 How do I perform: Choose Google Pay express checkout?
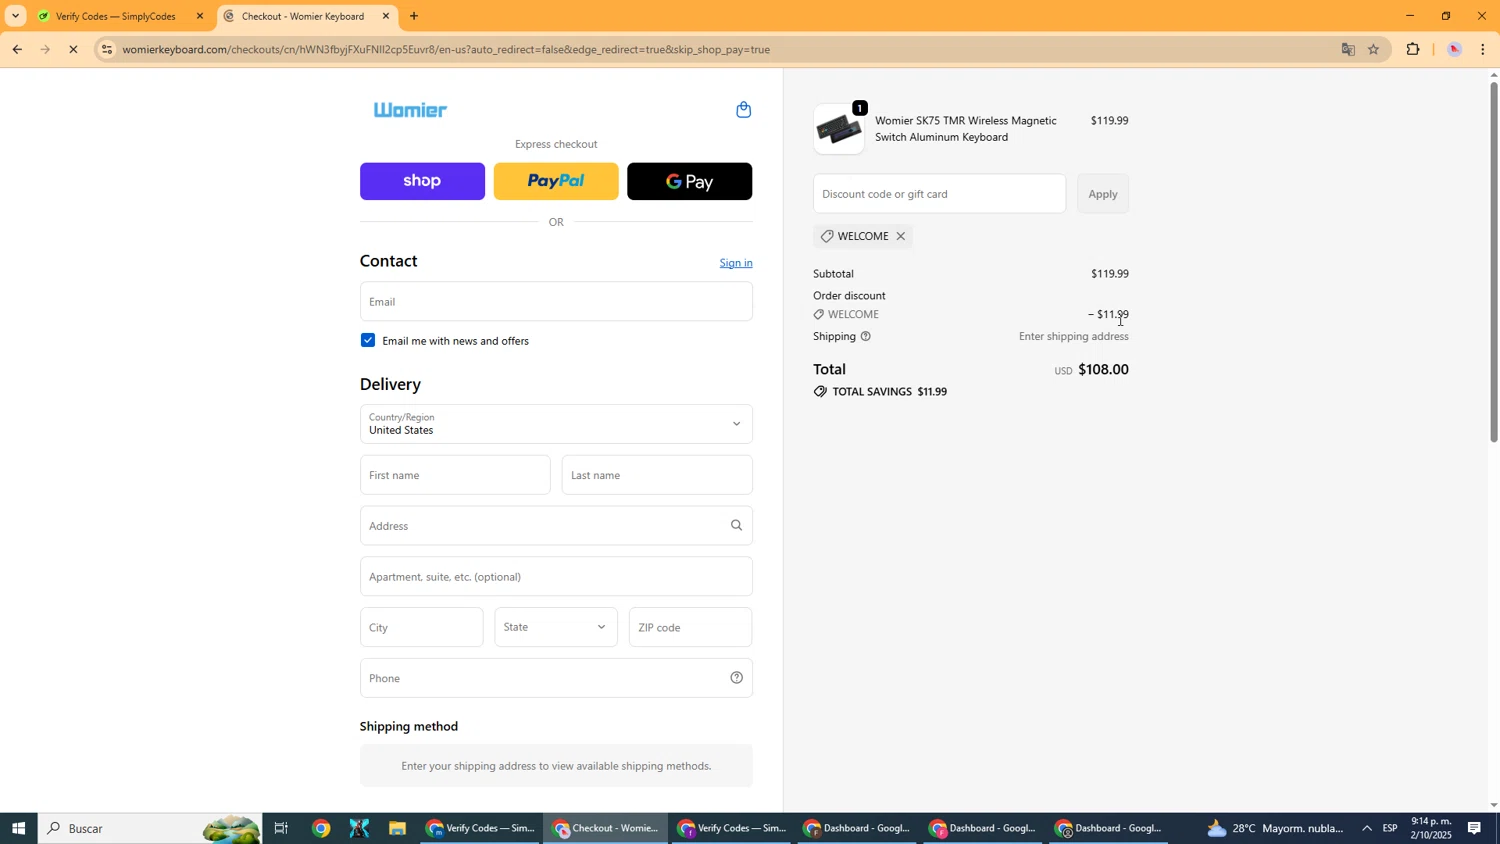[x=689, y=181]
